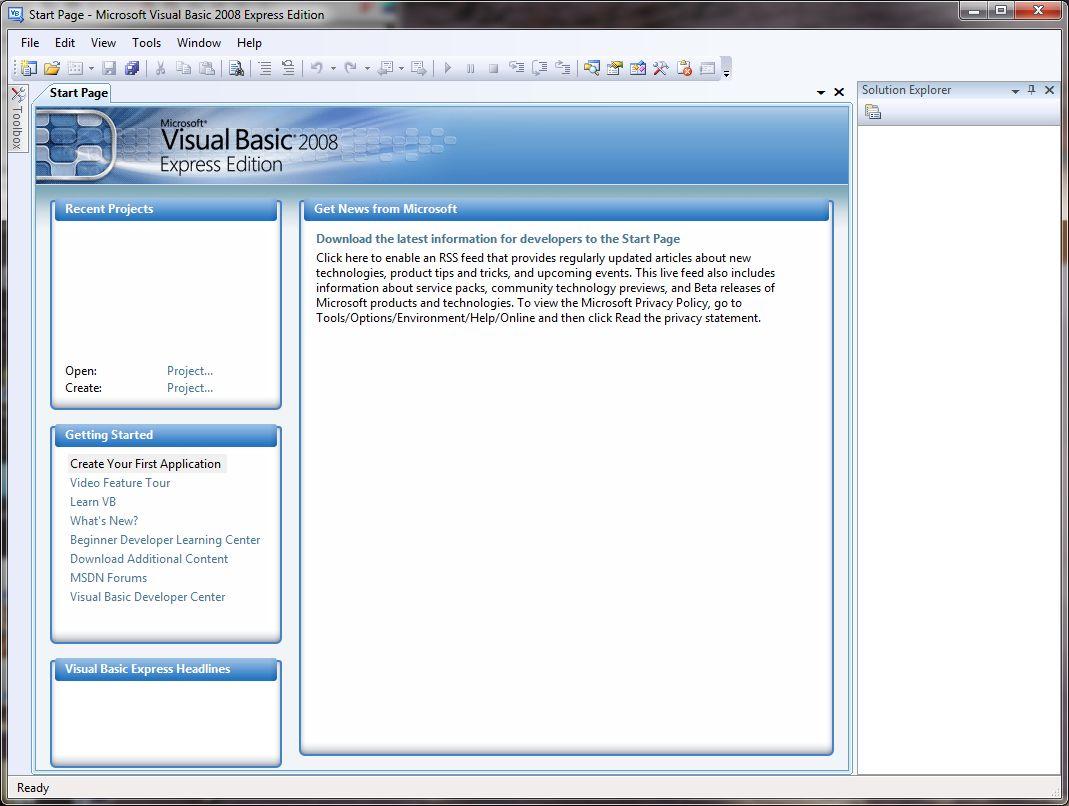1069x806 pixels.
Task: Open the What's New? link
Action: coord(104,521)
